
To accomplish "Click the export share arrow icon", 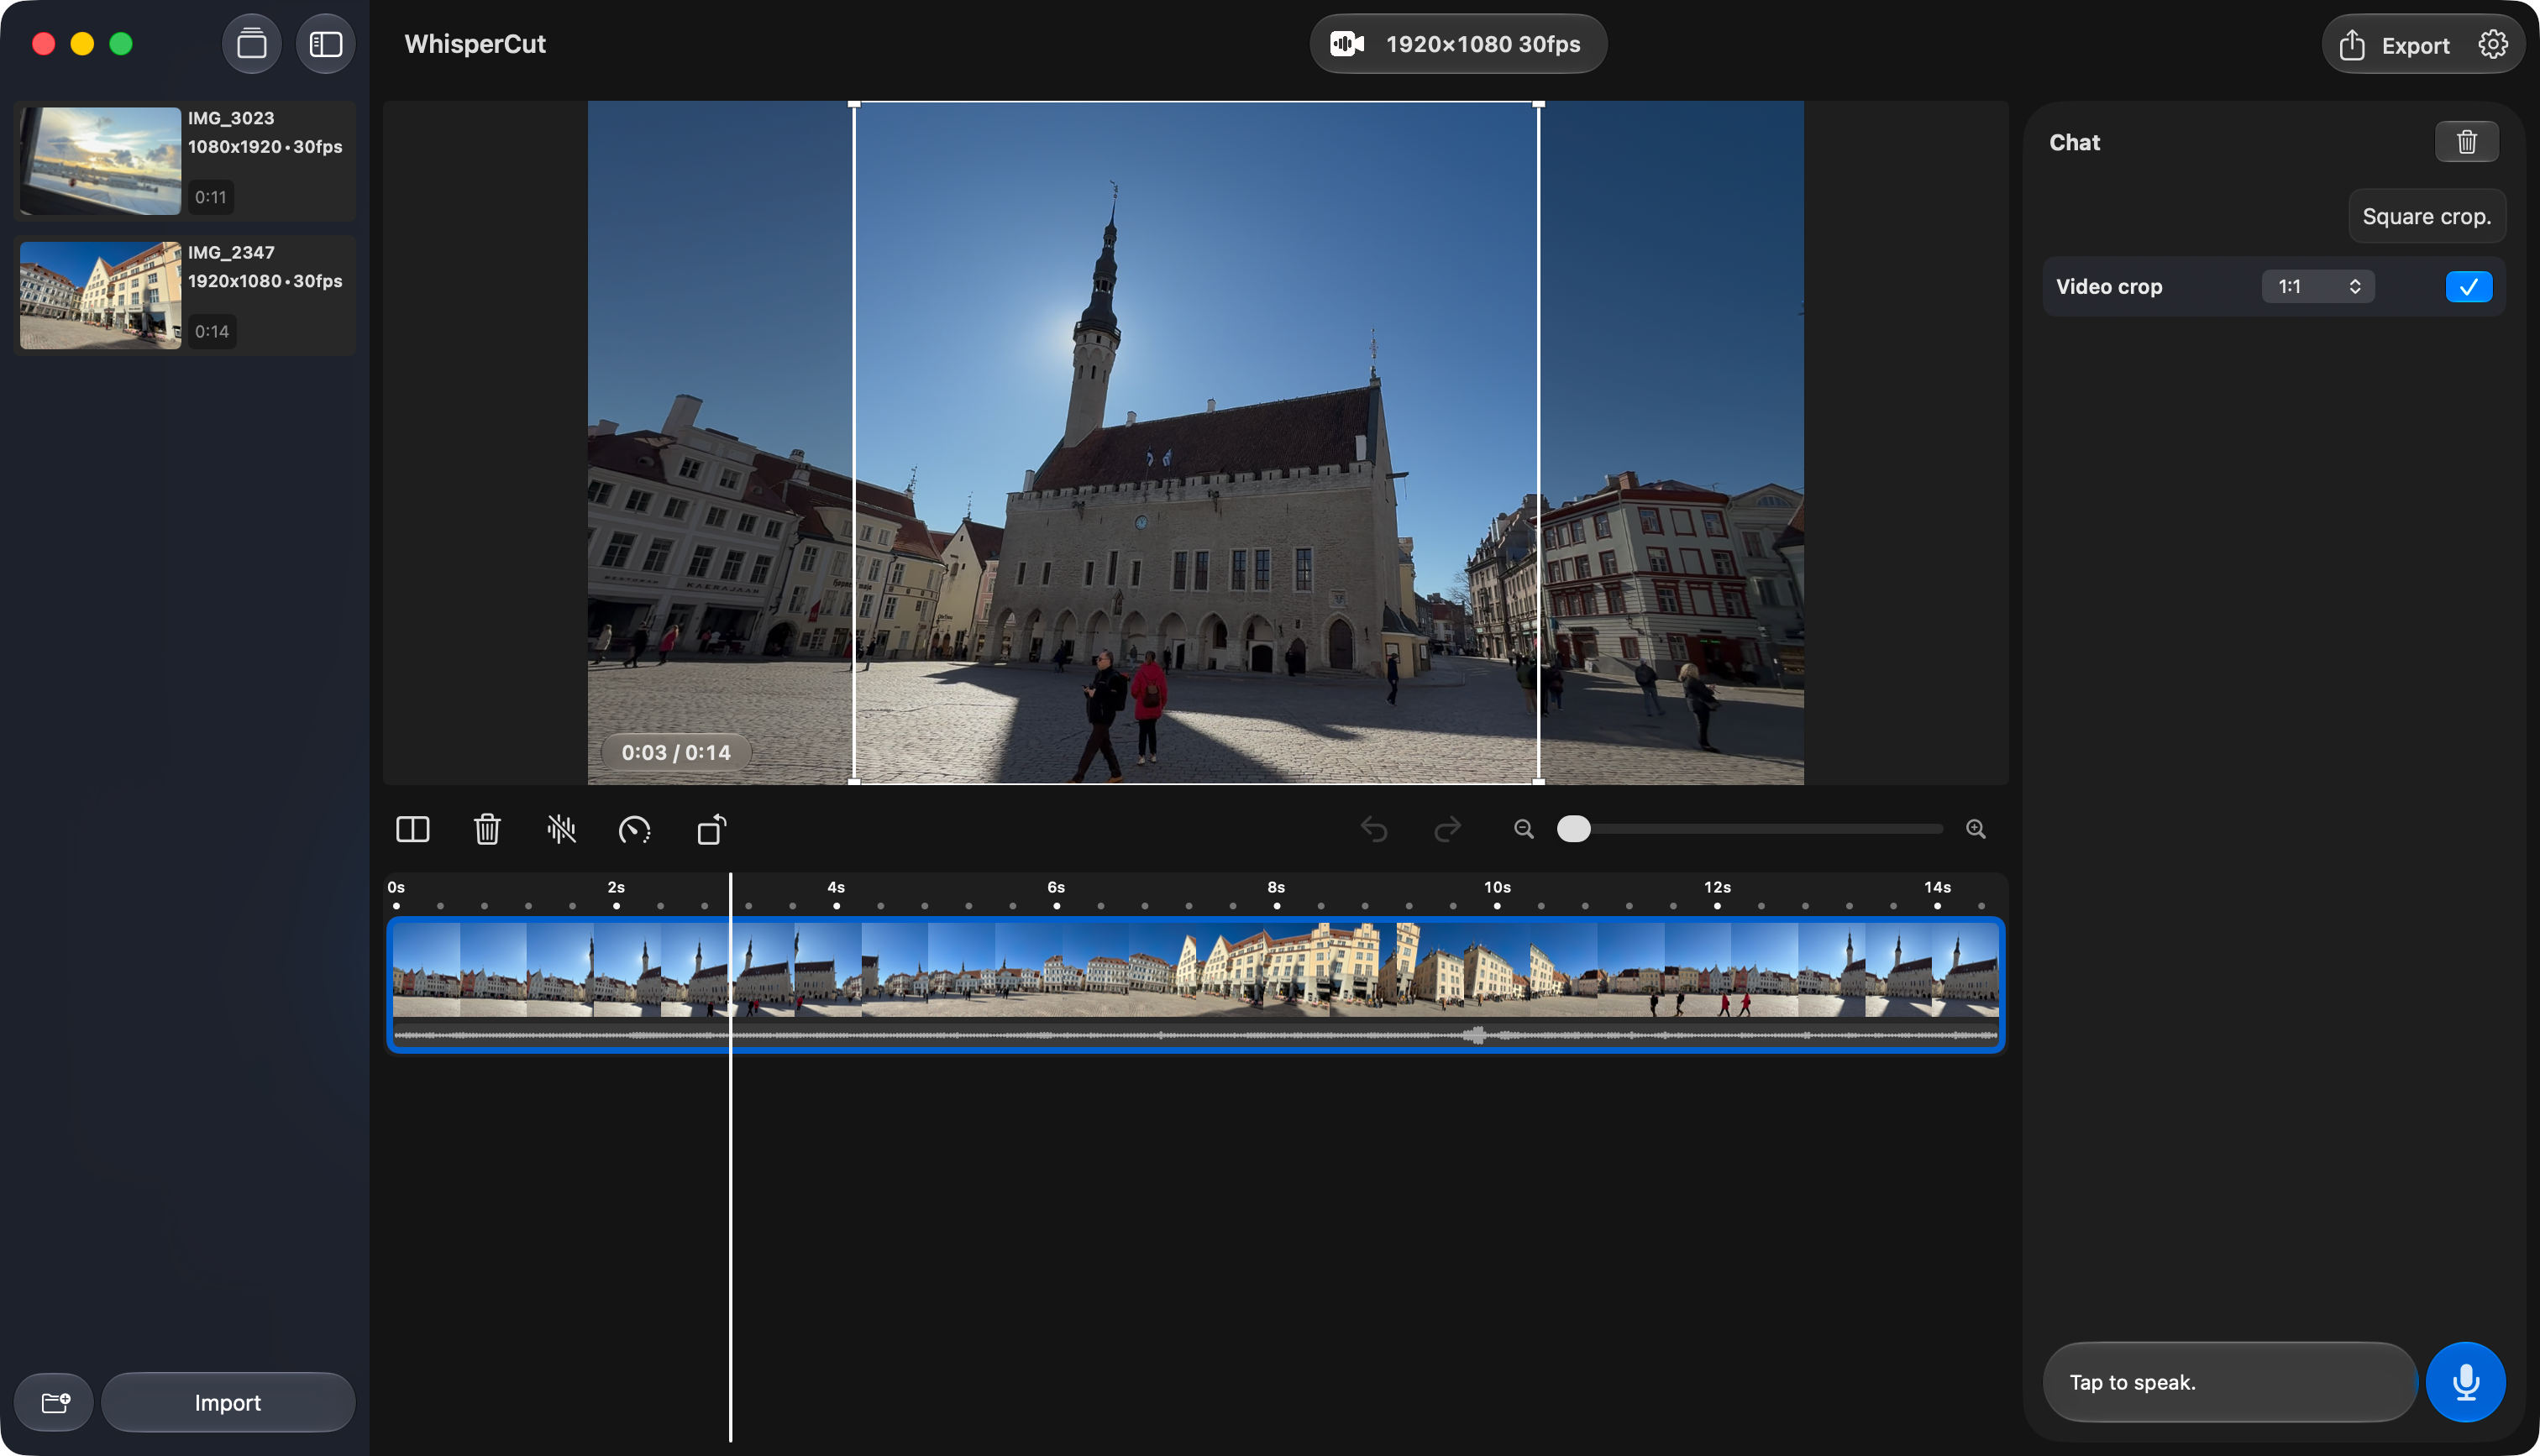I will pyautogui.click(x=2351, y=45).
